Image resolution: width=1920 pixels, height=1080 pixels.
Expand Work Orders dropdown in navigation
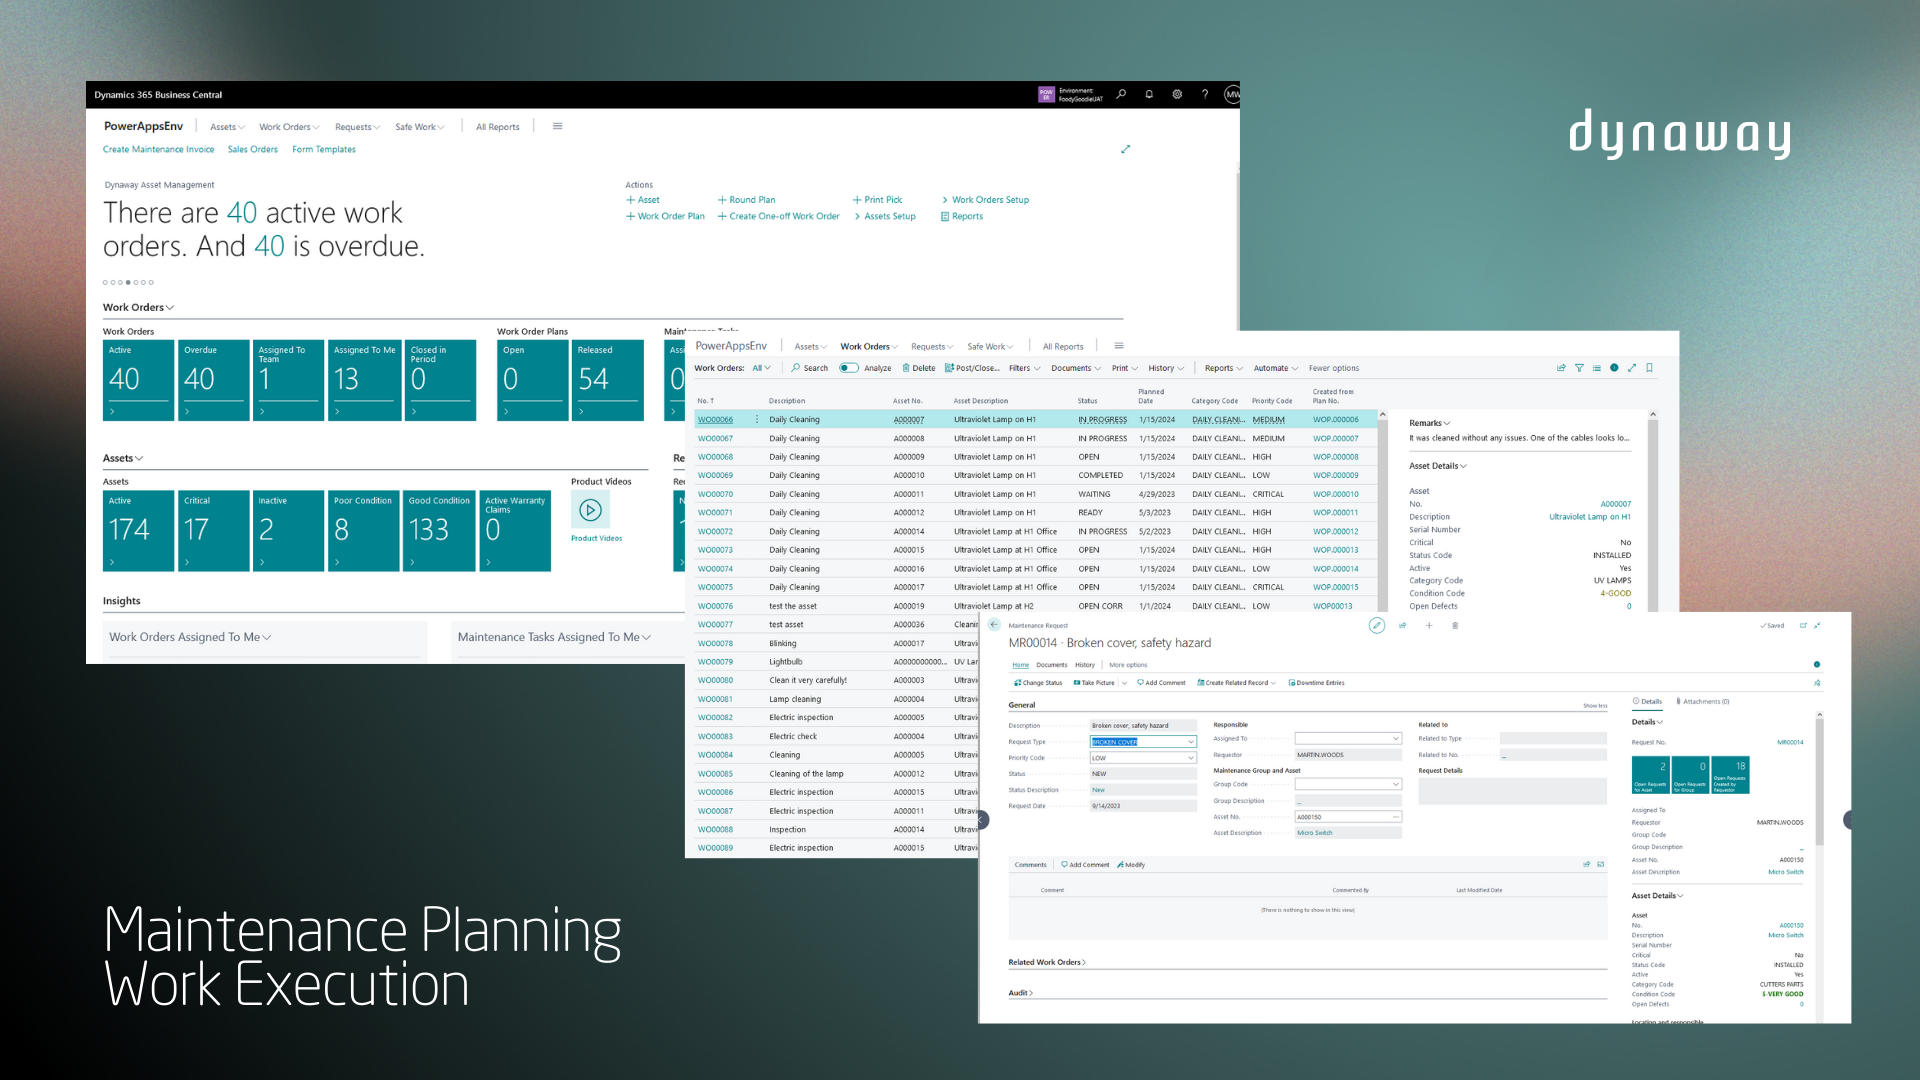coord(285,127)
